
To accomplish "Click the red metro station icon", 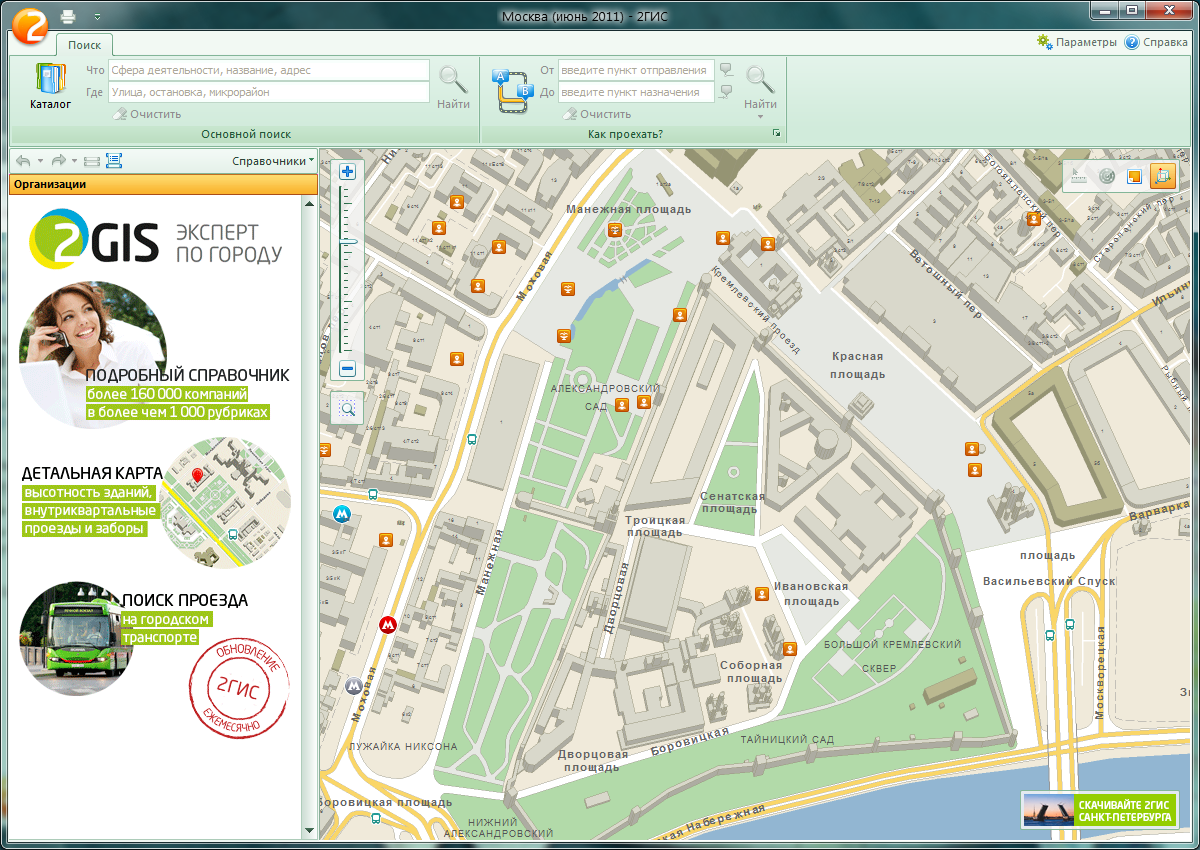I will (x=388, y=625).
